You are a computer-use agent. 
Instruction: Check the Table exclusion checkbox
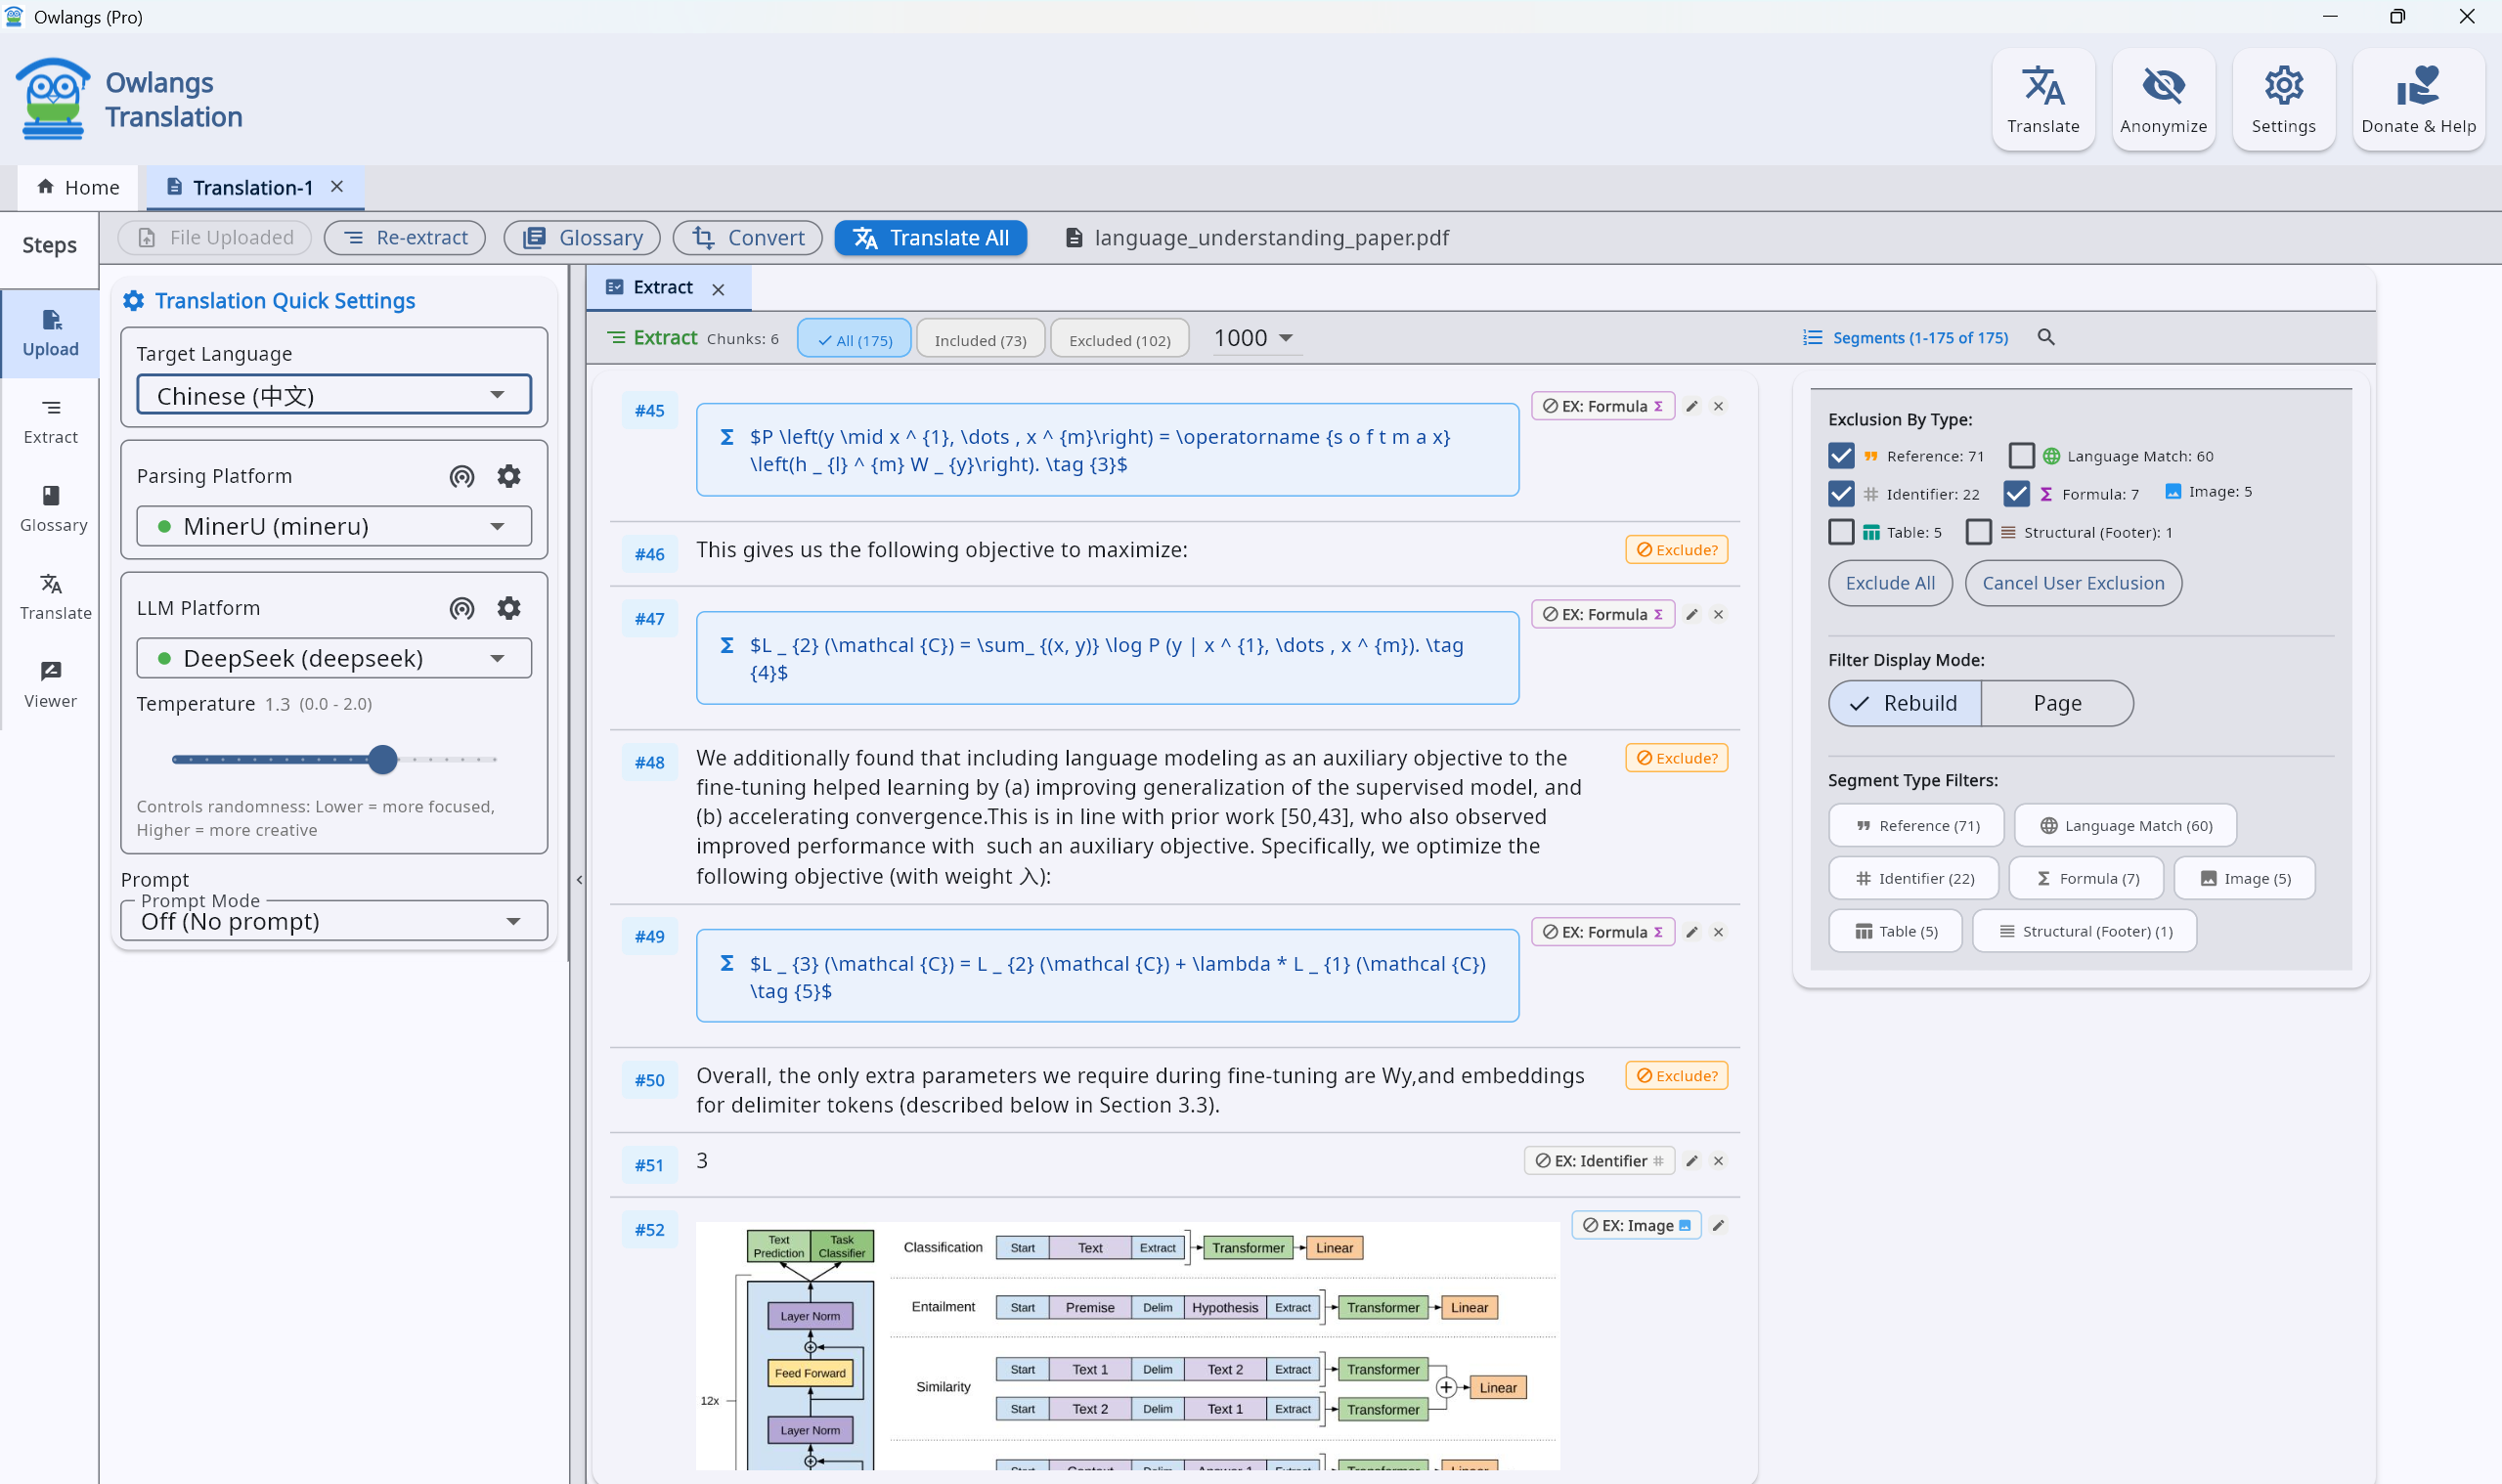pos(1840,532)
